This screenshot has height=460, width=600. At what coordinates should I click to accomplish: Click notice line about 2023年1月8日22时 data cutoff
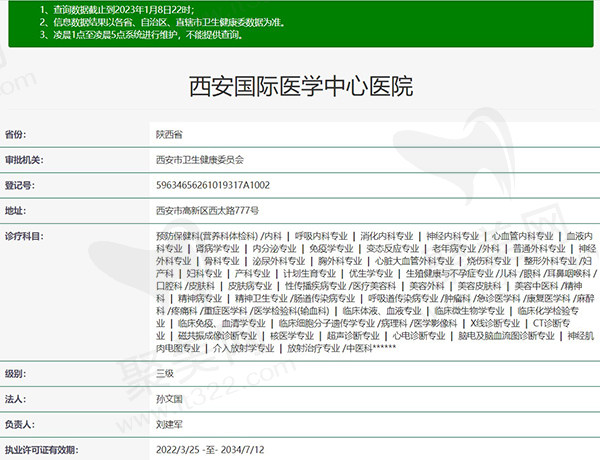coord(117,10)
